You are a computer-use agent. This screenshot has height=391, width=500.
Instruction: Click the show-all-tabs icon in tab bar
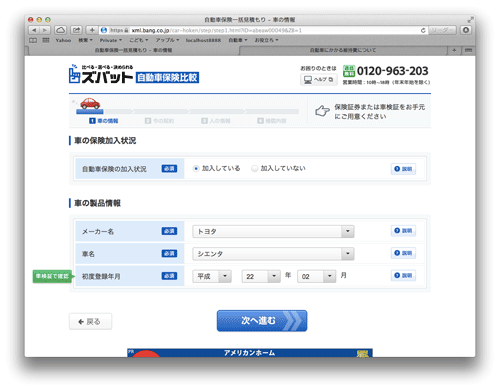click(x=468, y=50)
